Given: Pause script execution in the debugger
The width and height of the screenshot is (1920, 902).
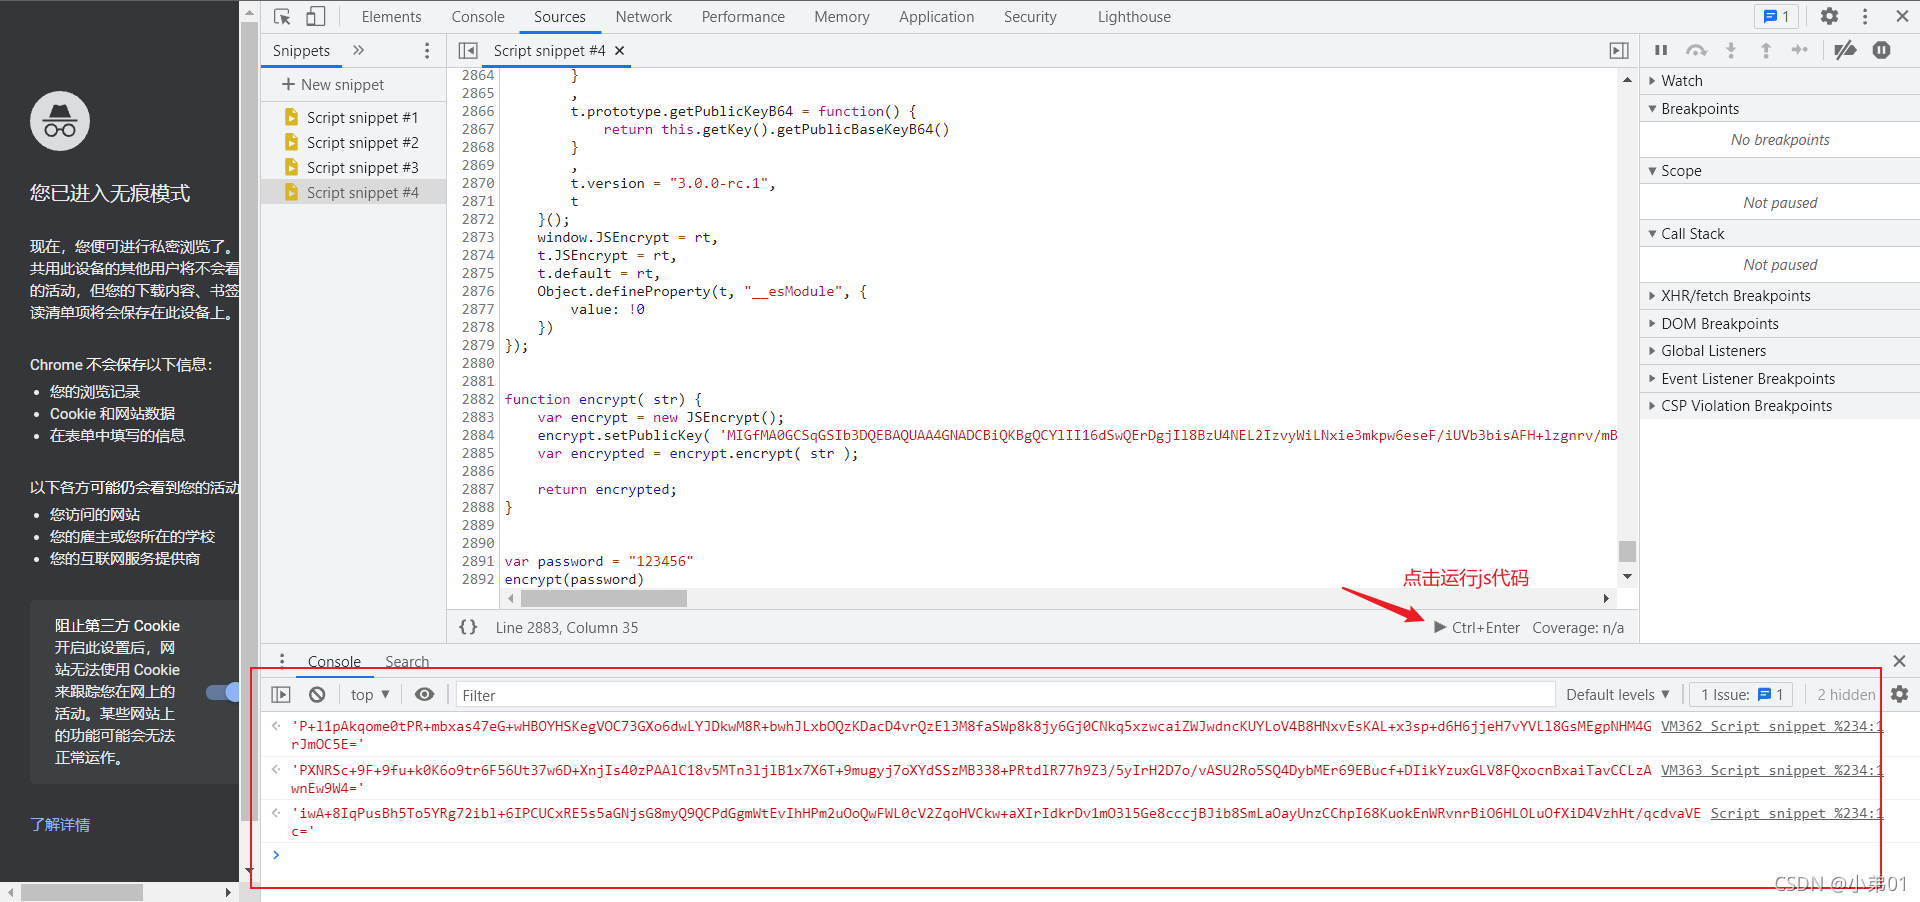Looking at the screenshot, I should (1660, 50).
